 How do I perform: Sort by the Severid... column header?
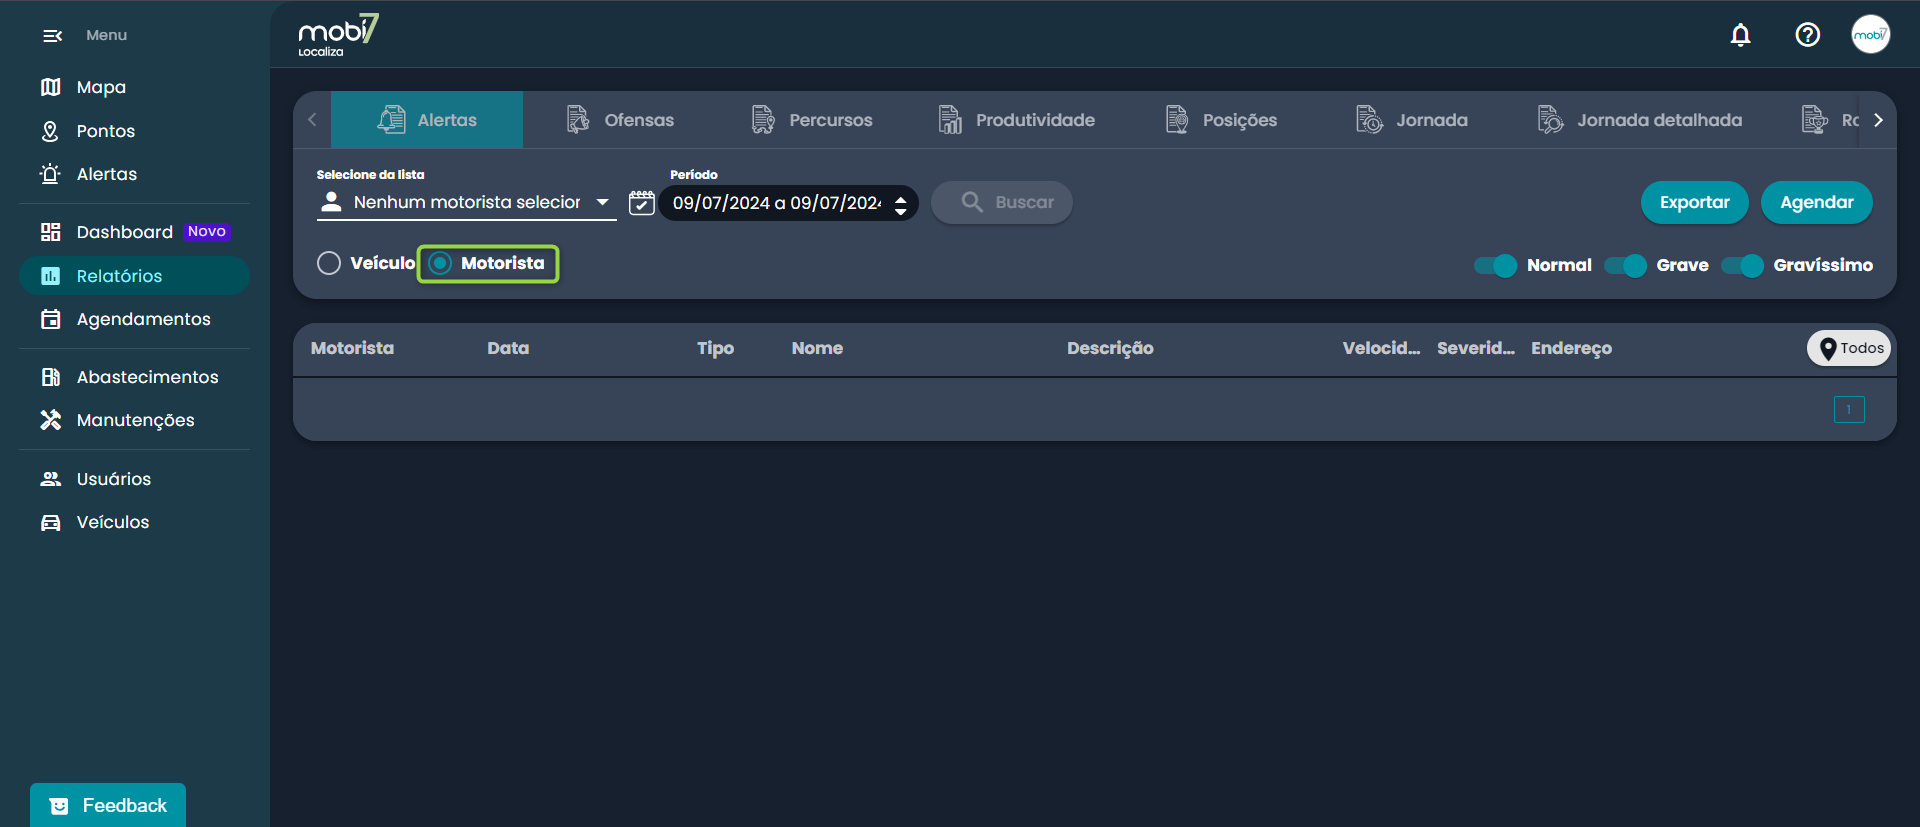(x=1476, y=348)
